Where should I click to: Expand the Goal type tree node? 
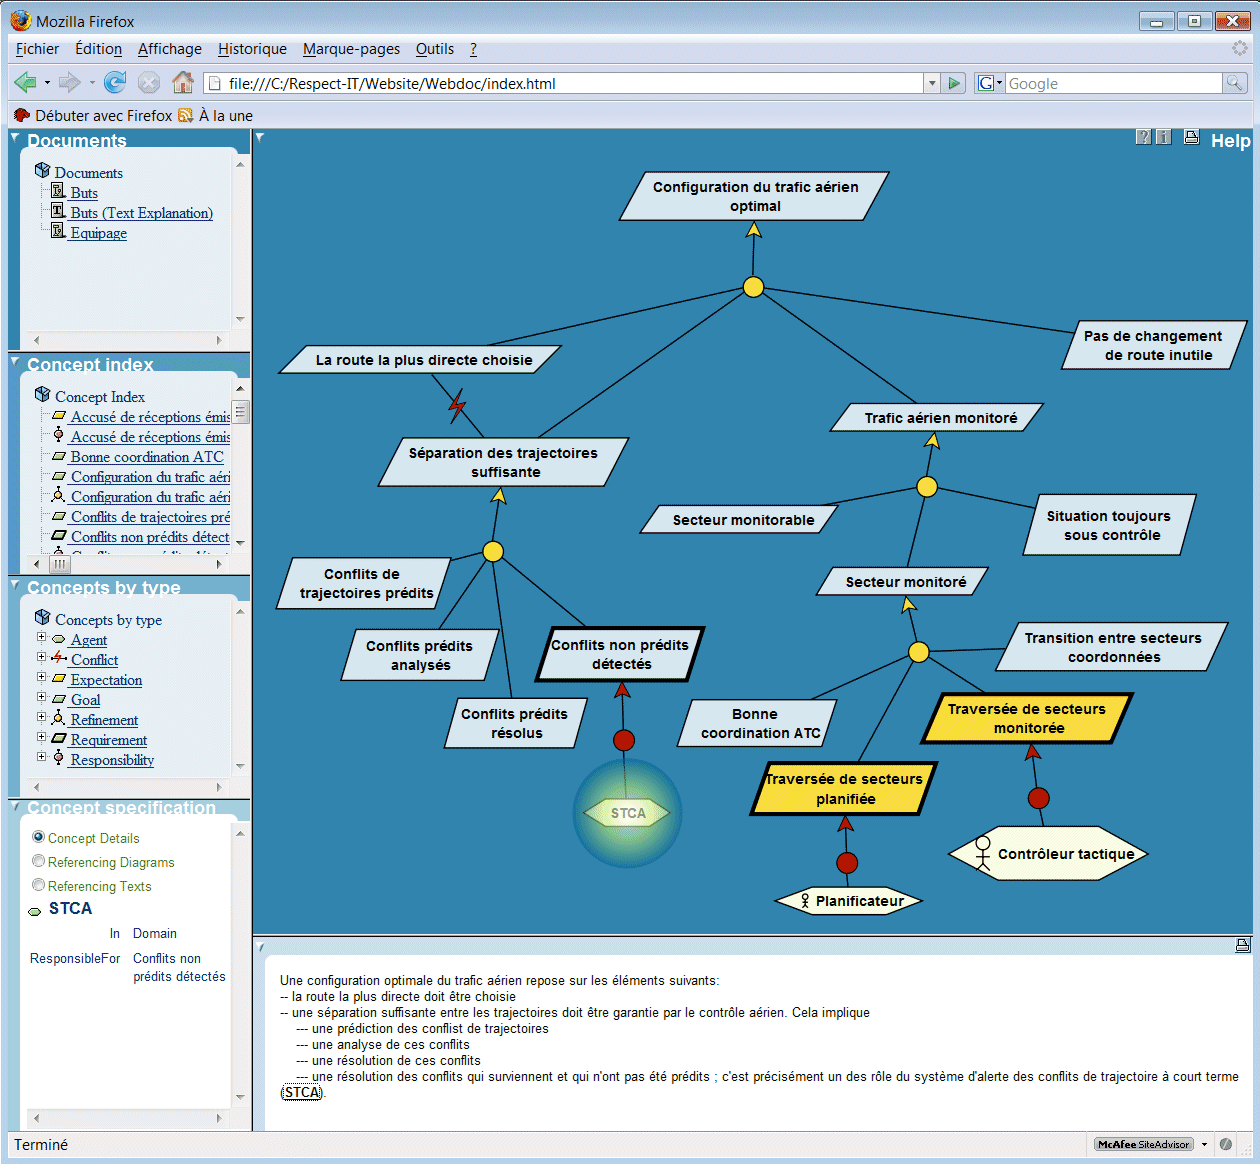coord(41,698)
